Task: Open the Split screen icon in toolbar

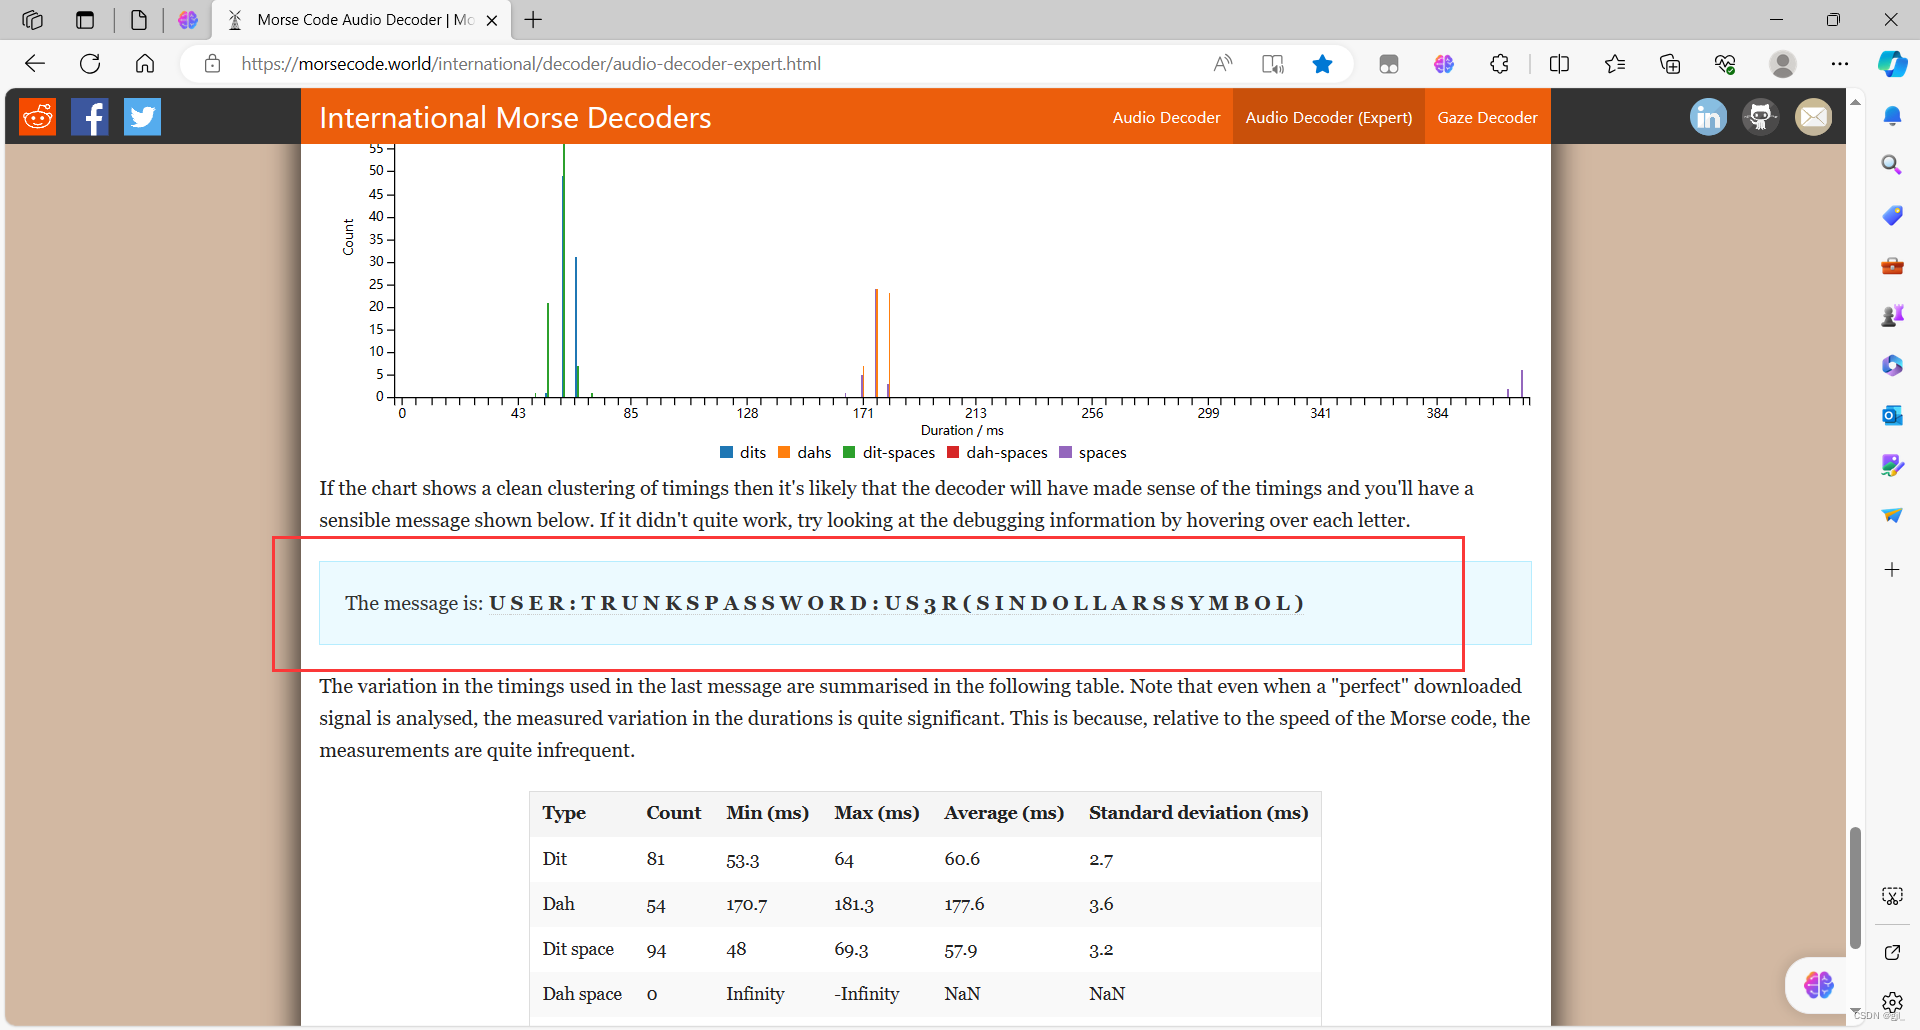Action: click(x=1559, y=64)
